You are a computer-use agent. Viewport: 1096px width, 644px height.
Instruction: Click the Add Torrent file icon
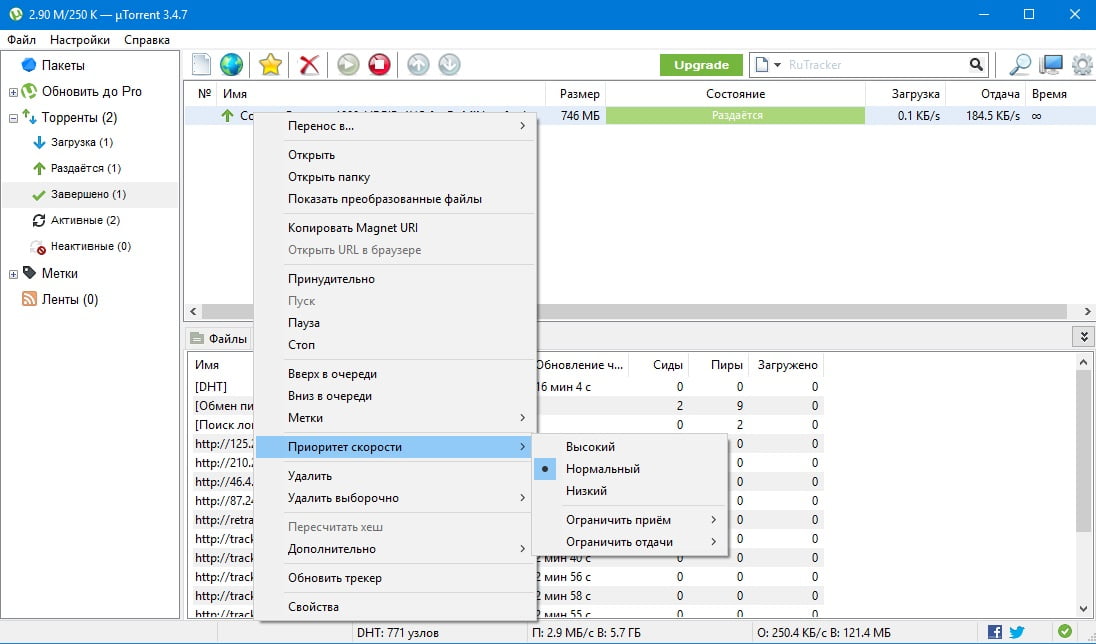pos(201,65)
